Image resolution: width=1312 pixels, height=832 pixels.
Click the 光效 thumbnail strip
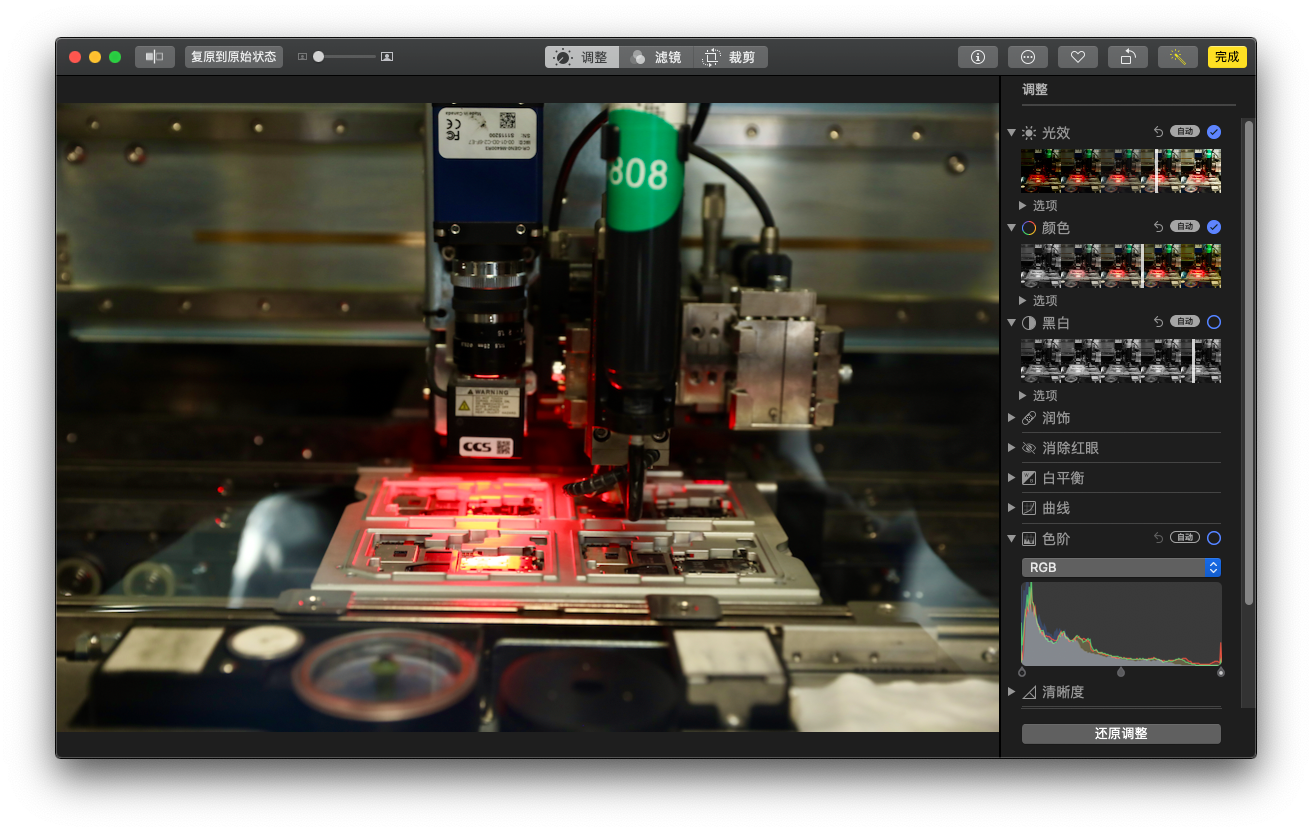(1120, 171)
